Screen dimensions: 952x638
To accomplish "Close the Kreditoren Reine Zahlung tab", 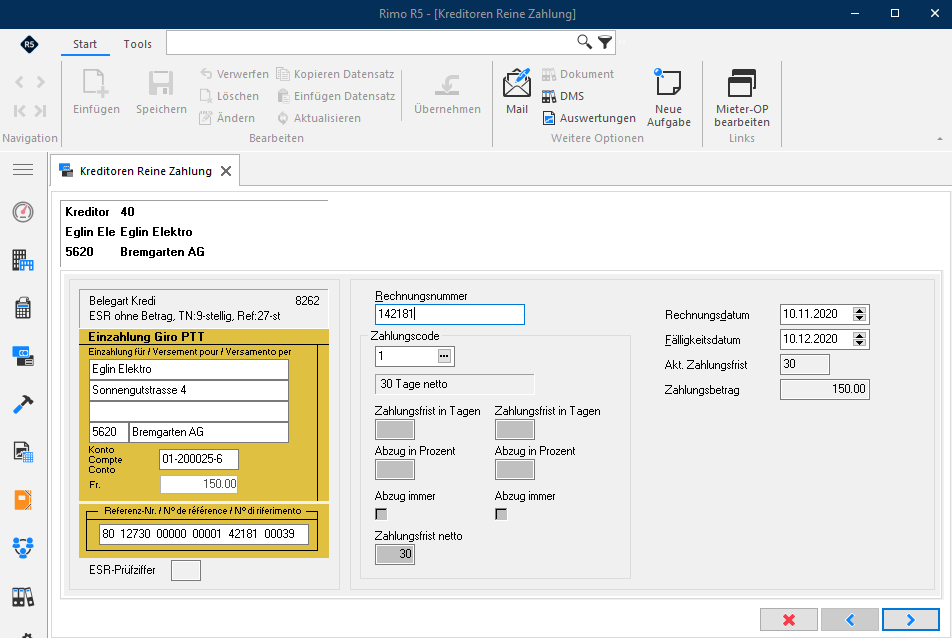I will click(x=226, y=171).
